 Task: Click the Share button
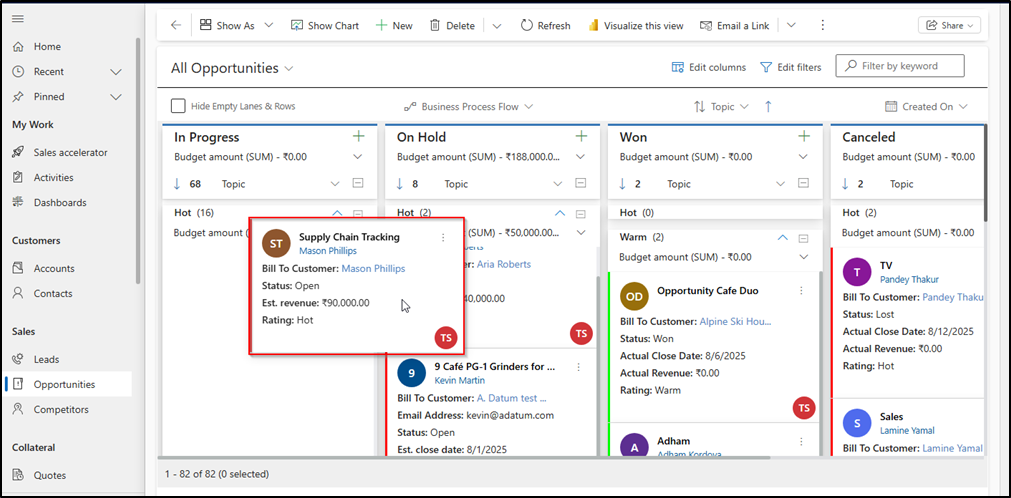point(949,25)
